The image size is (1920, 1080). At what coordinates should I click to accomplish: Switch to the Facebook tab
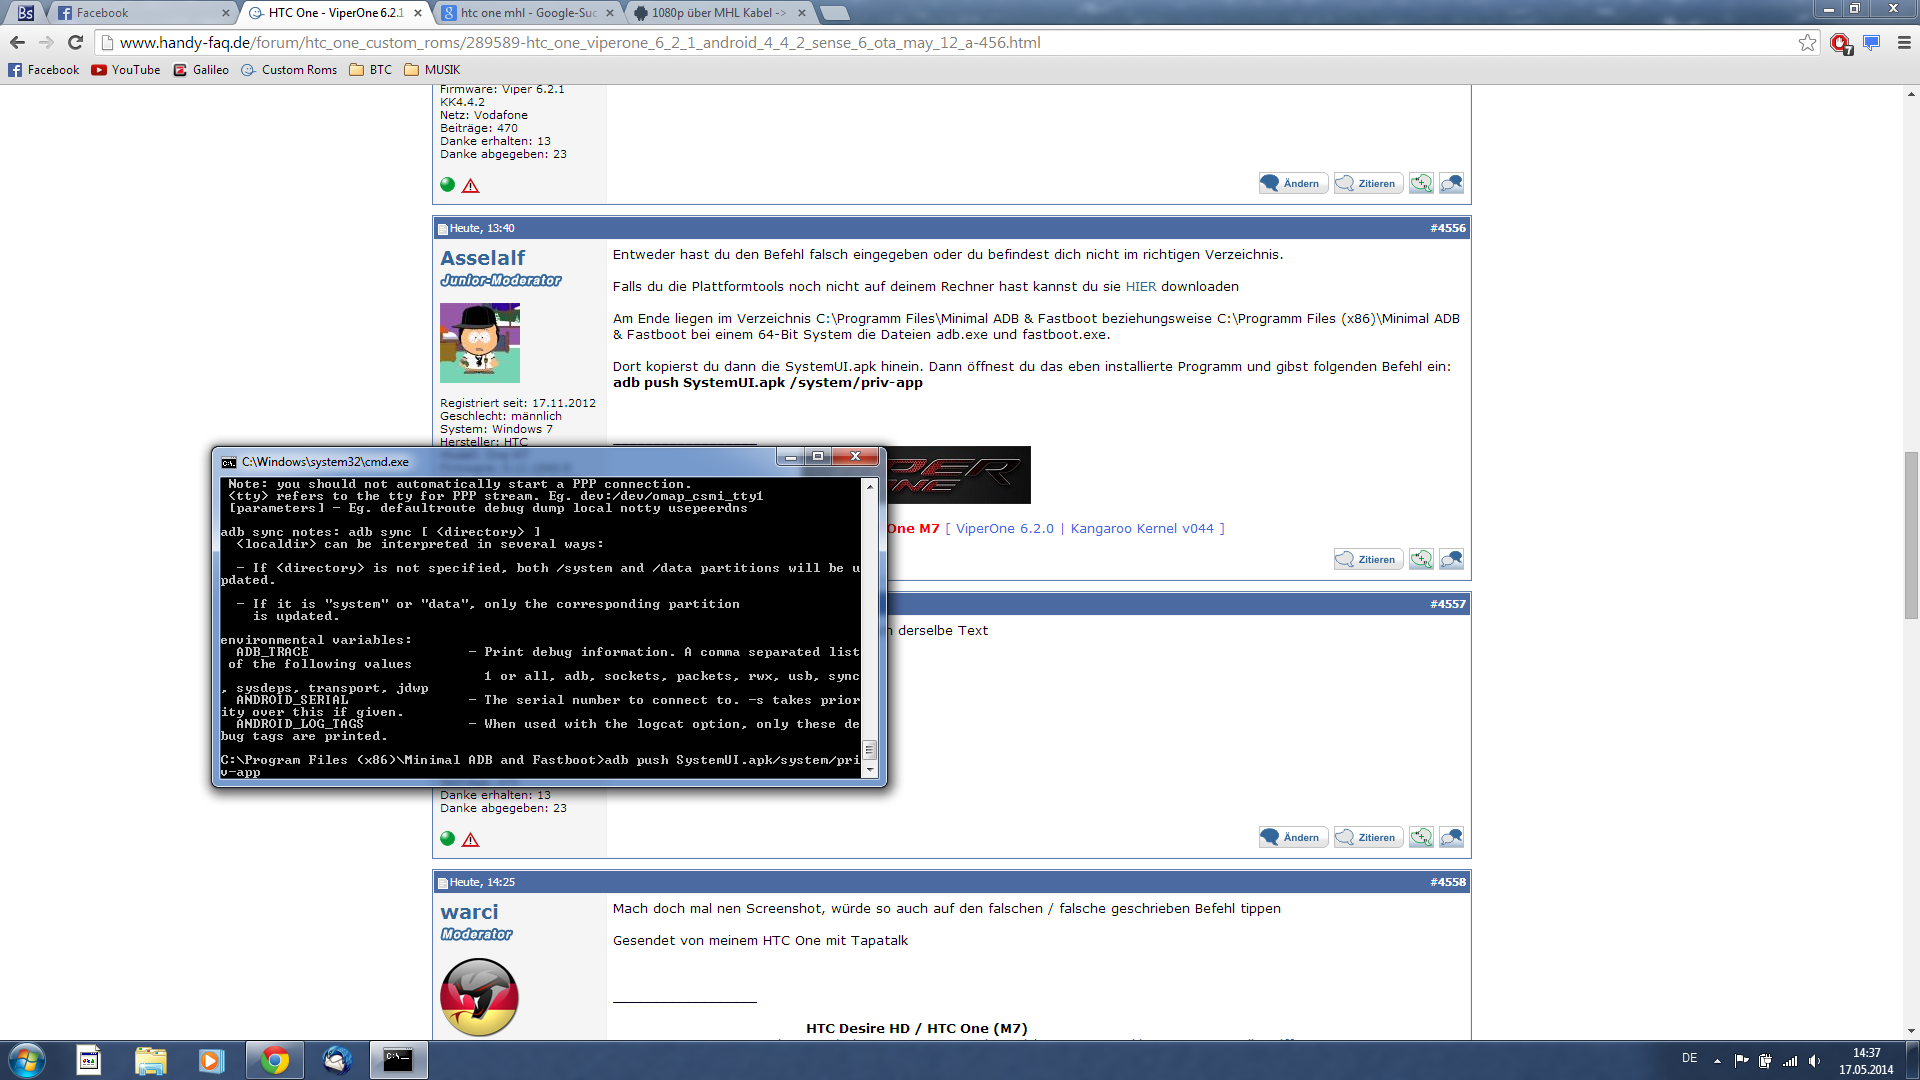[140, 13]
